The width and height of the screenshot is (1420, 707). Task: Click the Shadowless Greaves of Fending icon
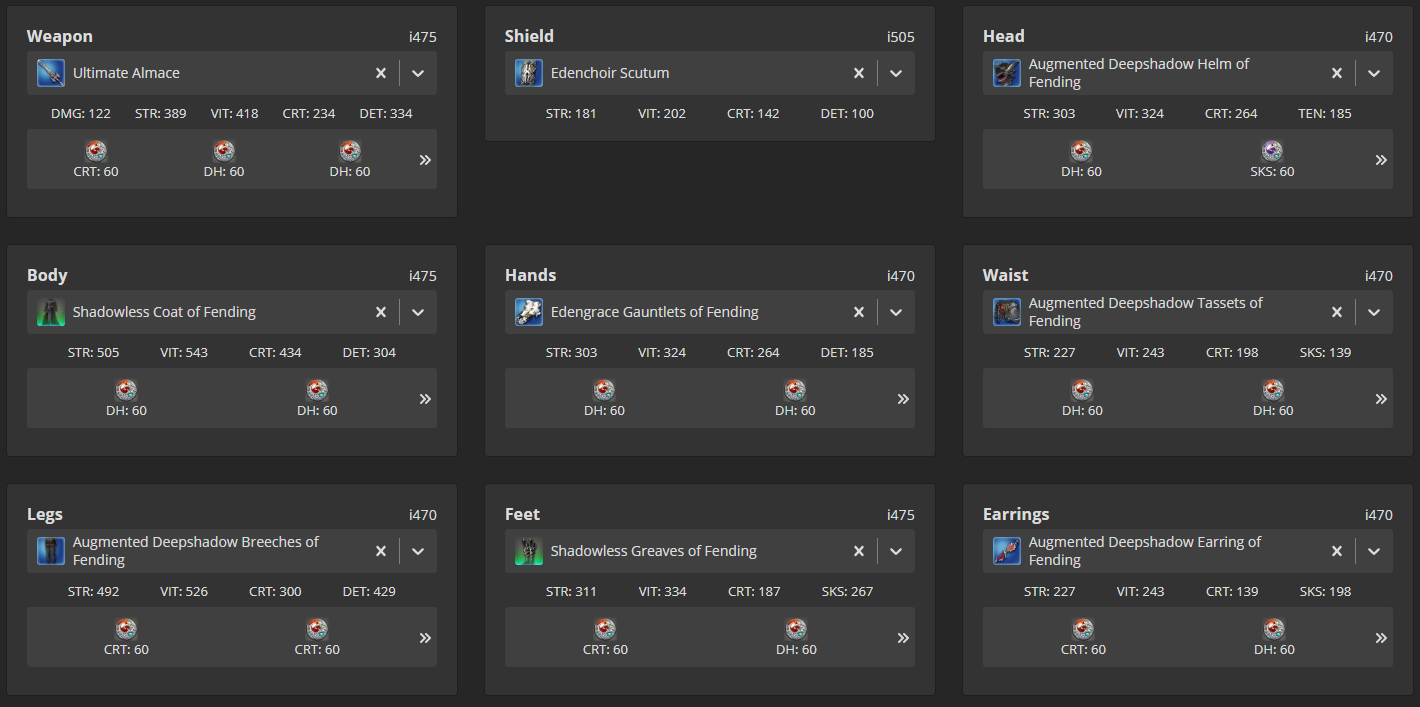click(529, 551)
